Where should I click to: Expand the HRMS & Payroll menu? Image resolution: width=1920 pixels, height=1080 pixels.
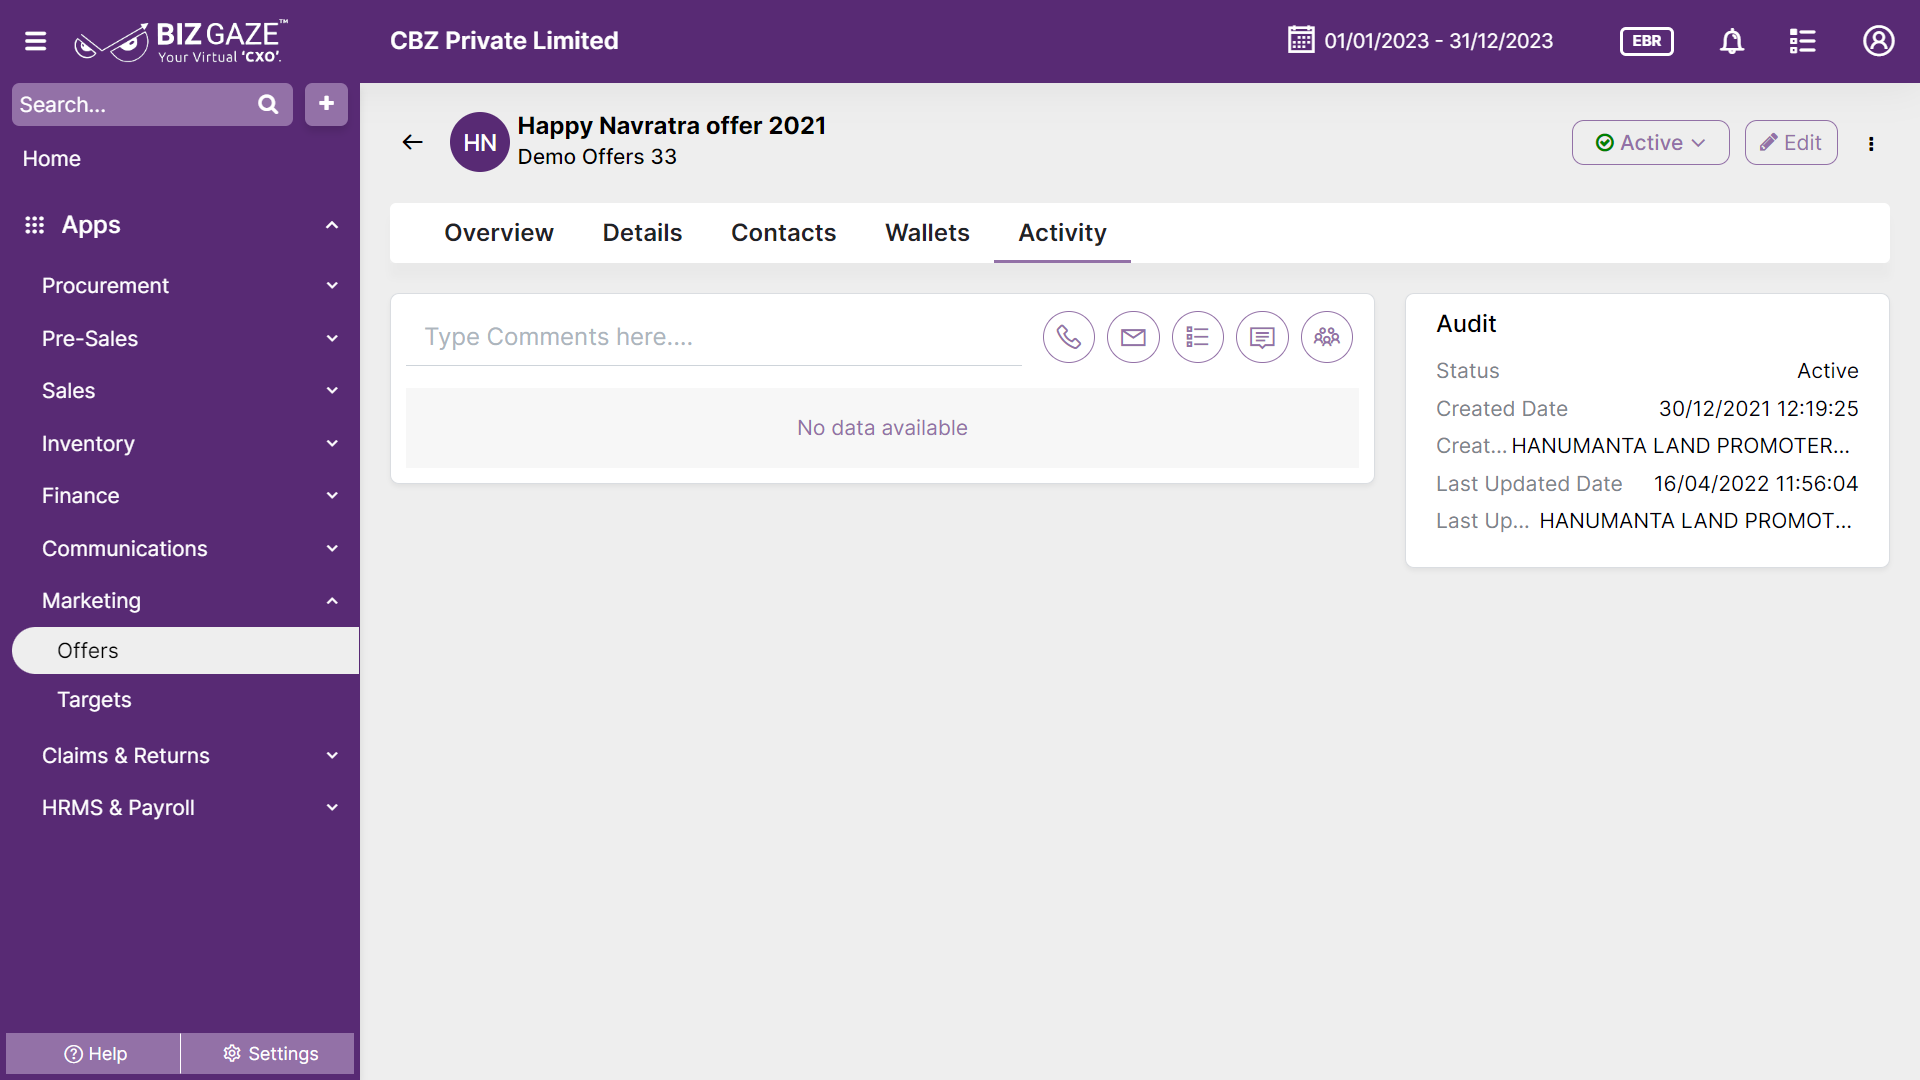tap(332, 808)
